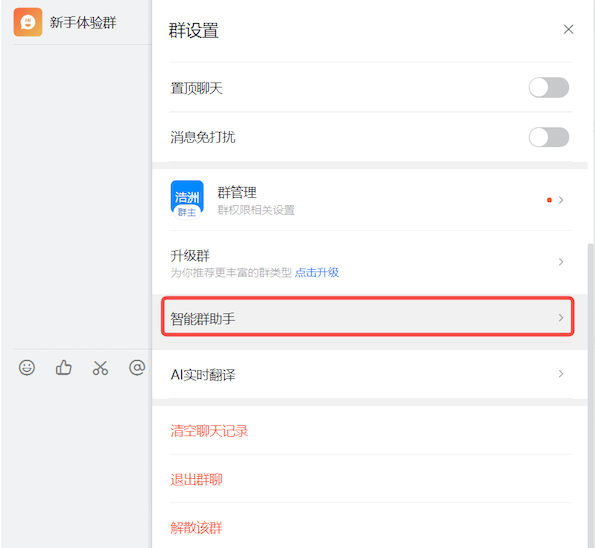This screenshot has height=548, width=595.
Task: Click the emoji smiley icon
Action: [27, 367]
